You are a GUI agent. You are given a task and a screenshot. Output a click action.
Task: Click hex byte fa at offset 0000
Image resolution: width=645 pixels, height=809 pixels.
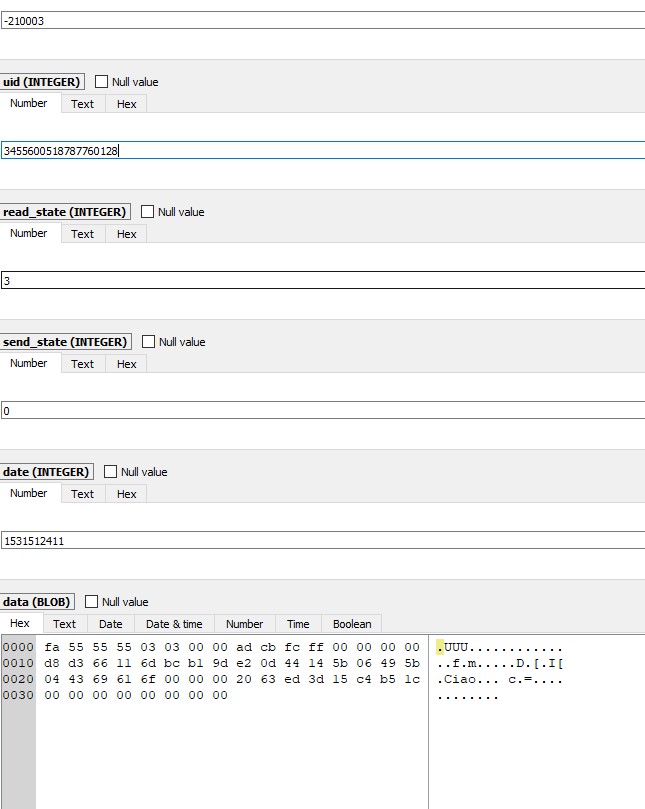click(52, 647)
